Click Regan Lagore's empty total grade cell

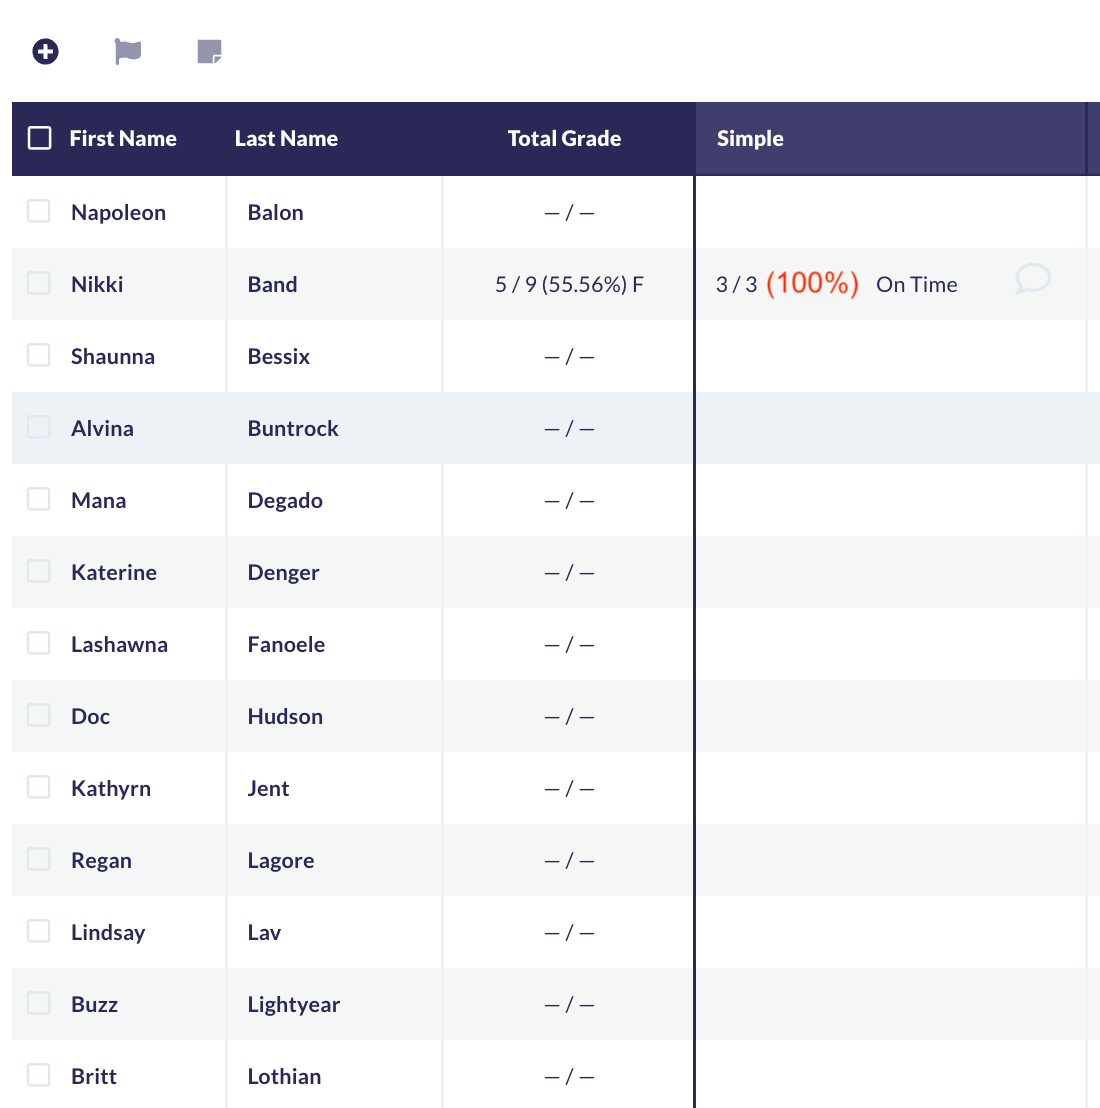pos(568,861)
